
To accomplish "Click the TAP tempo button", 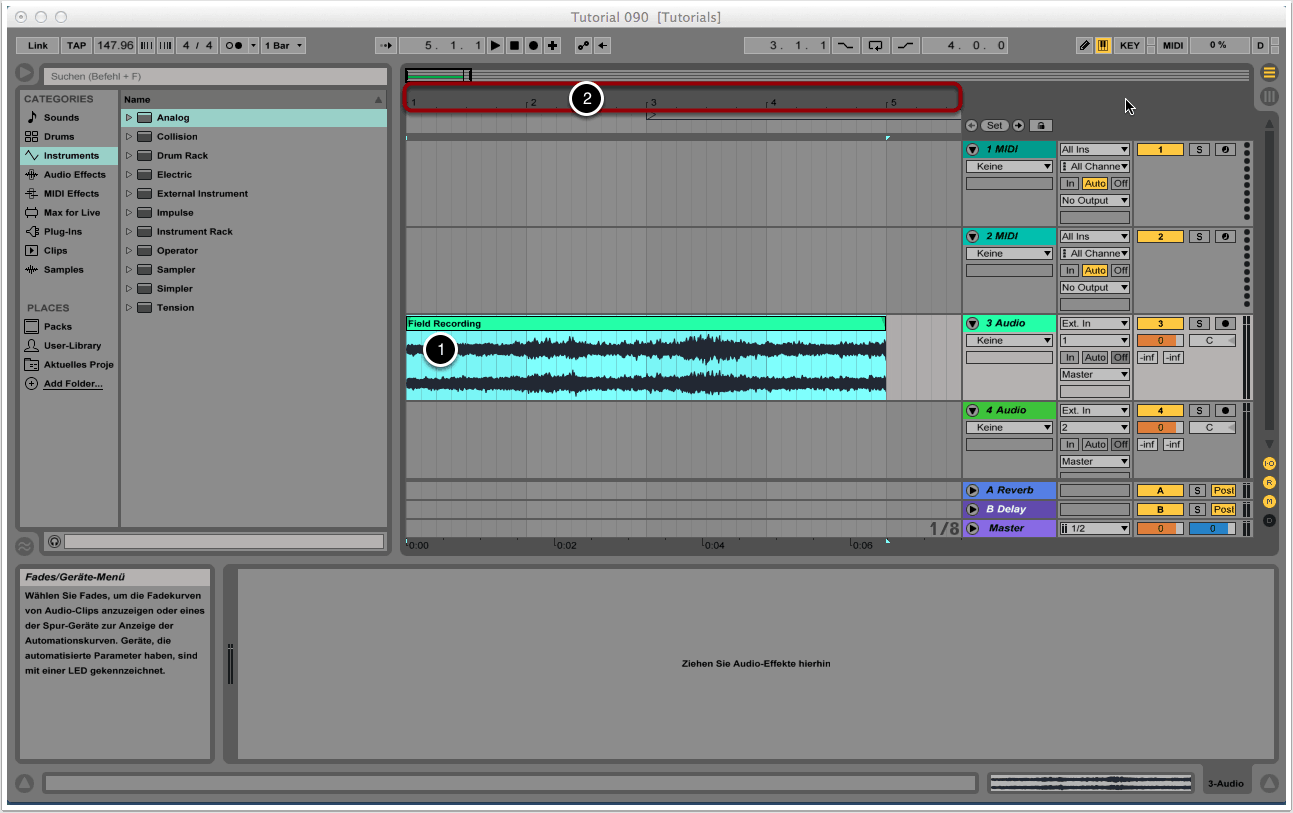I will (x=76, y=46).
